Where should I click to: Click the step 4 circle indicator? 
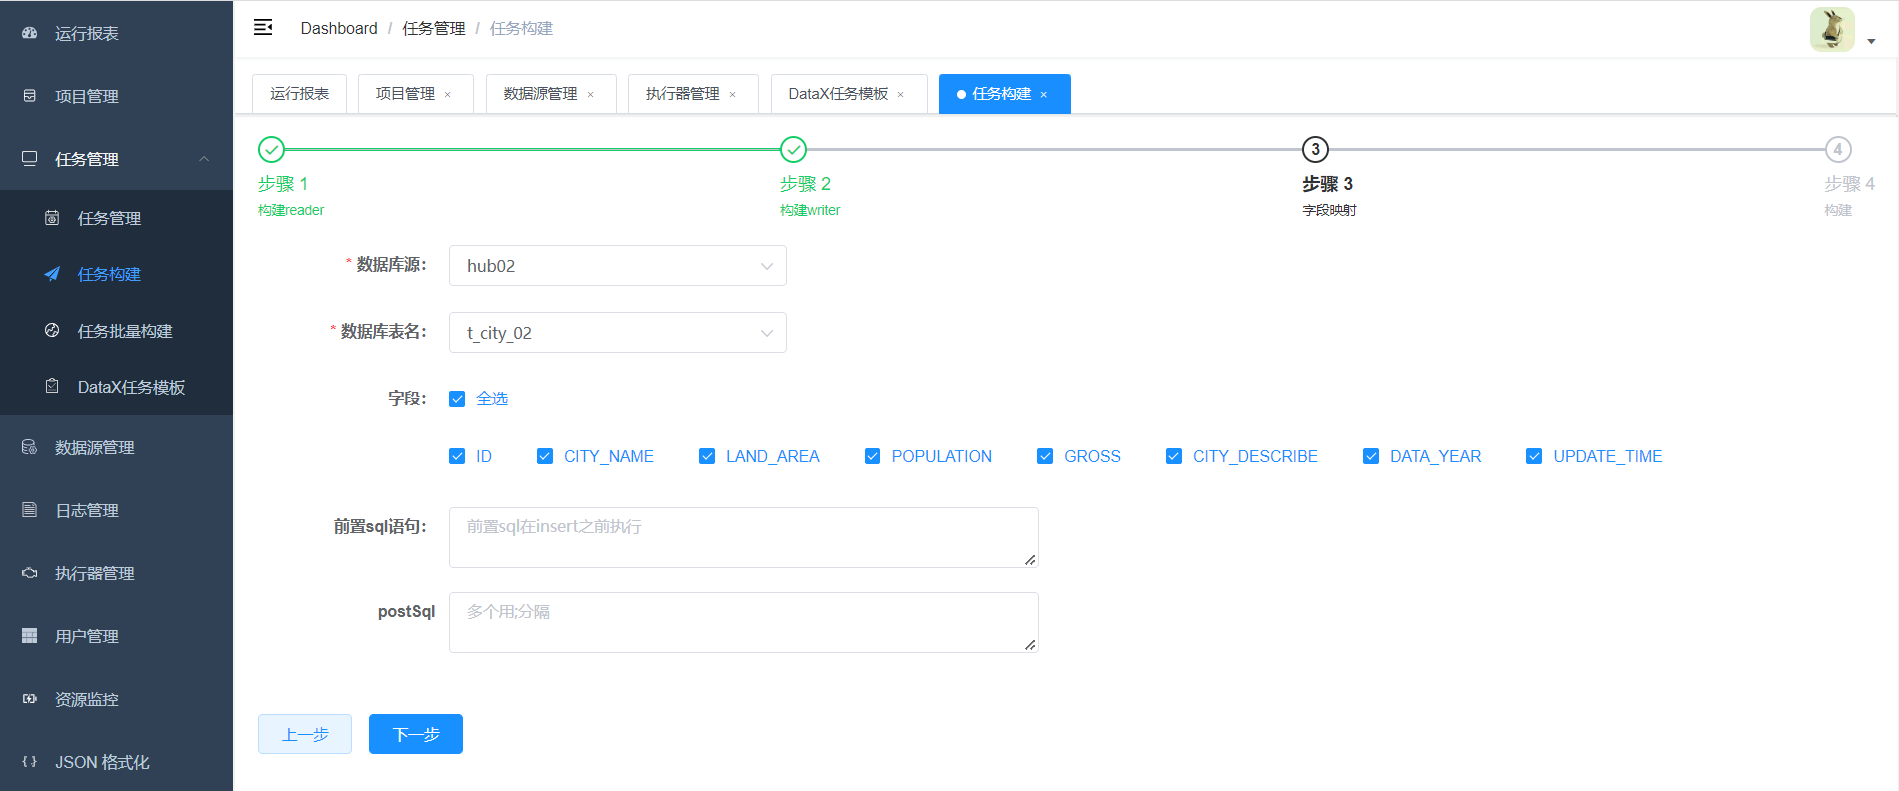pos(1837,150)
